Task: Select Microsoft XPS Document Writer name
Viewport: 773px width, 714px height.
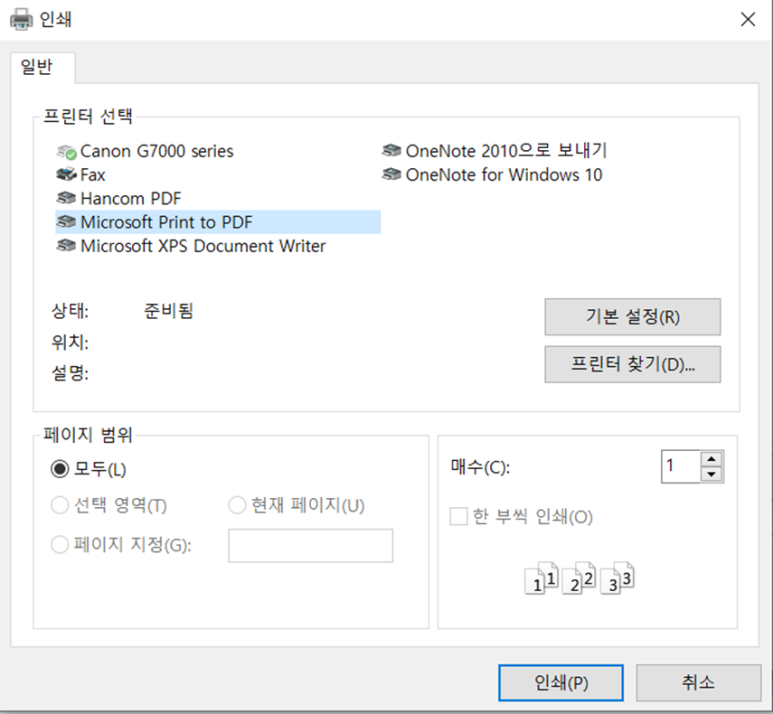Action: tap(203, 246)
